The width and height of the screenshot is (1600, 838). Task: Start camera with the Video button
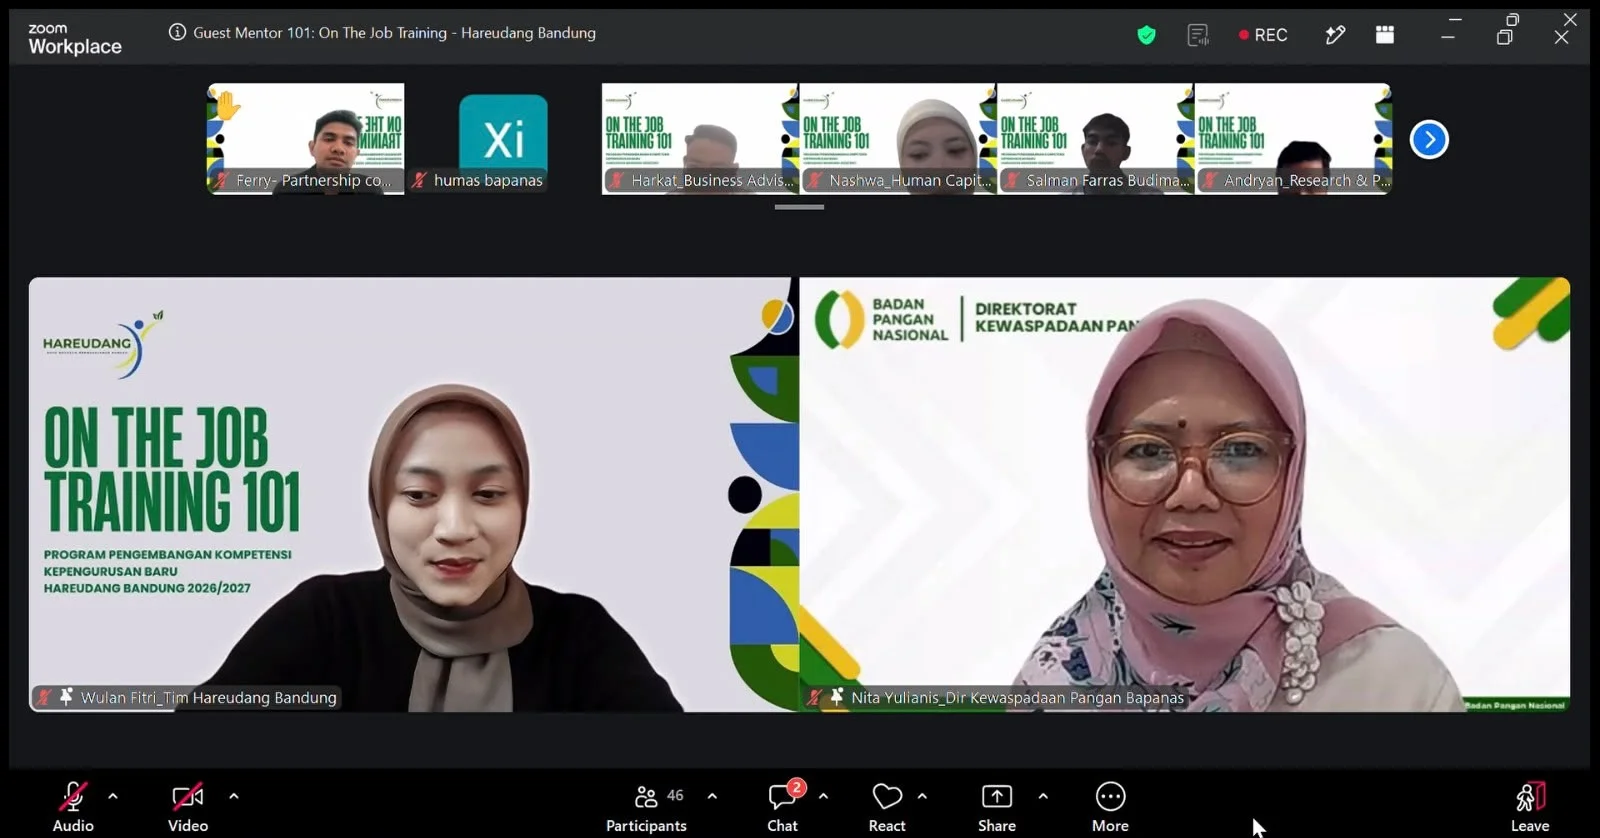[188, 806]
